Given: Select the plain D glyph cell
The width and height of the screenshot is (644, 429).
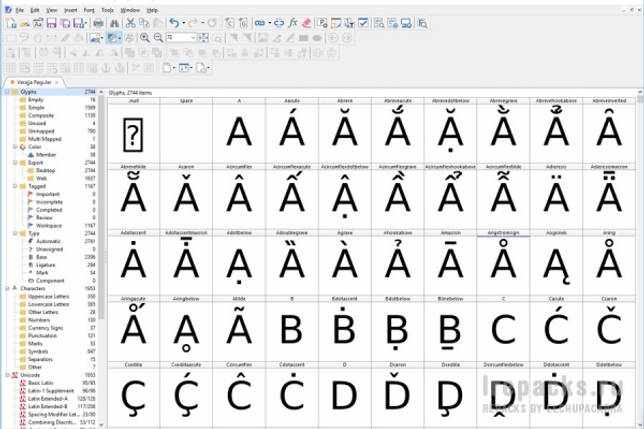Looking at the screenshot, I should pyautogui.click(x=345, y=395).
